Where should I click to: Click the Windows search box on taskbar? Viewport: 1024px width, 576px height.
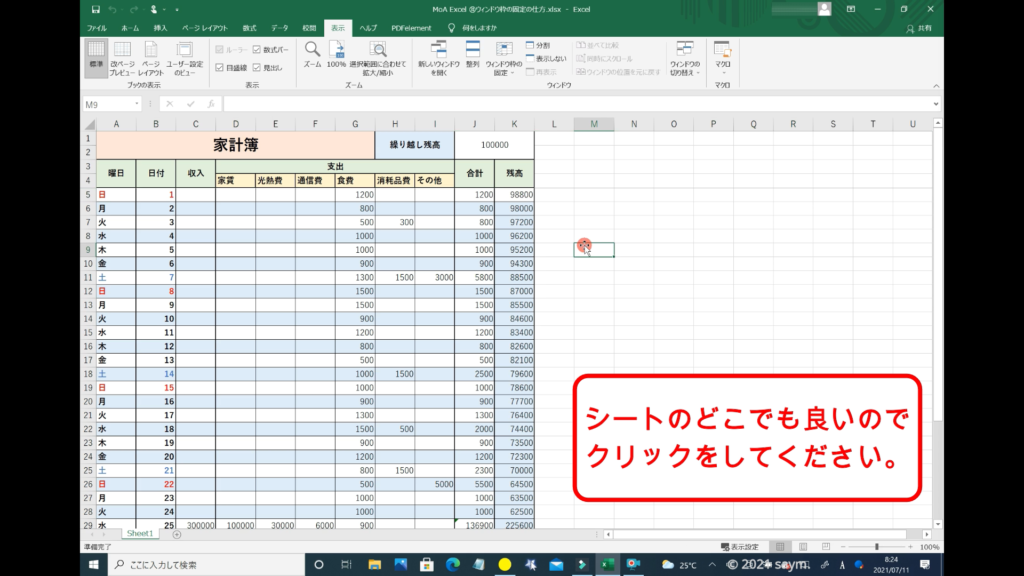tap(200, 565)
